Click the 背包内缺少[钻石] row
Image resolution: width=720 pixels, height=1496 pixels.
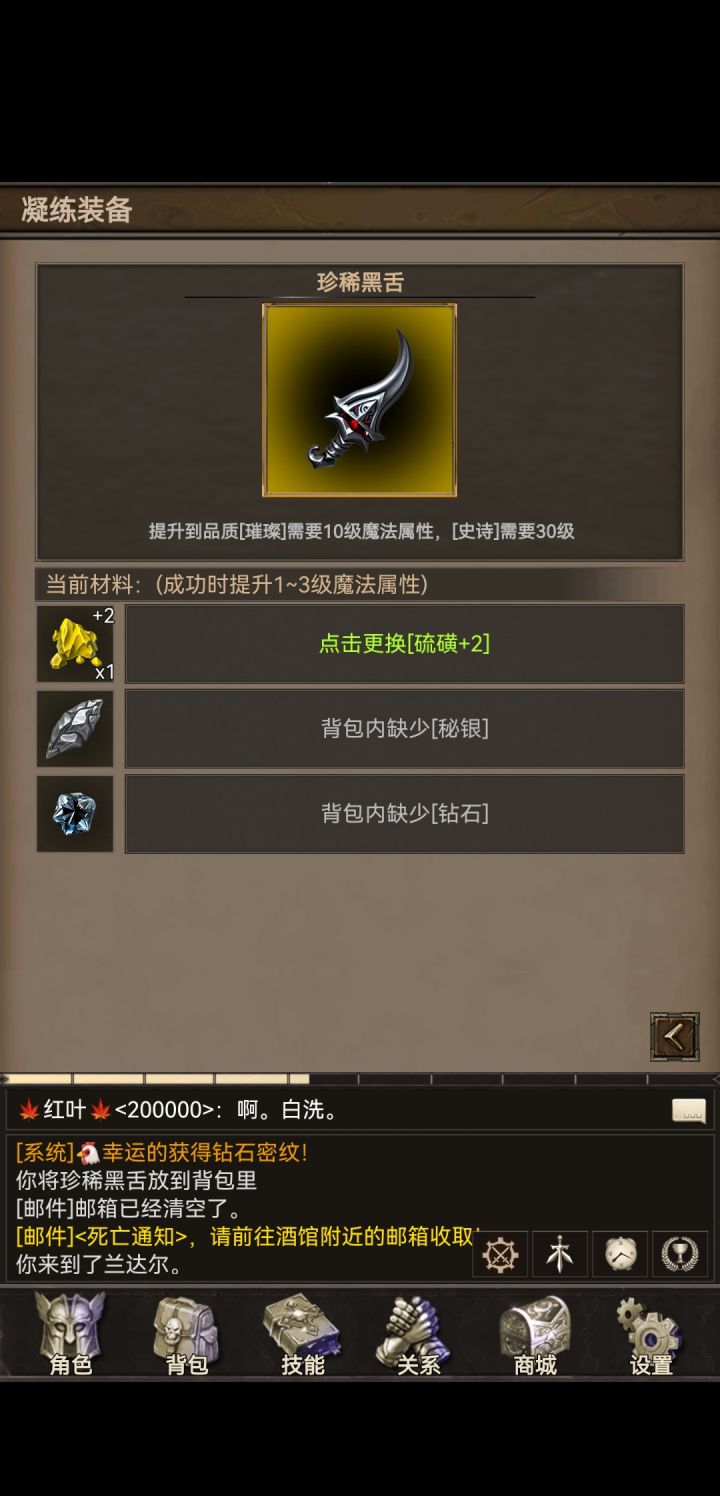click(404, 814)
